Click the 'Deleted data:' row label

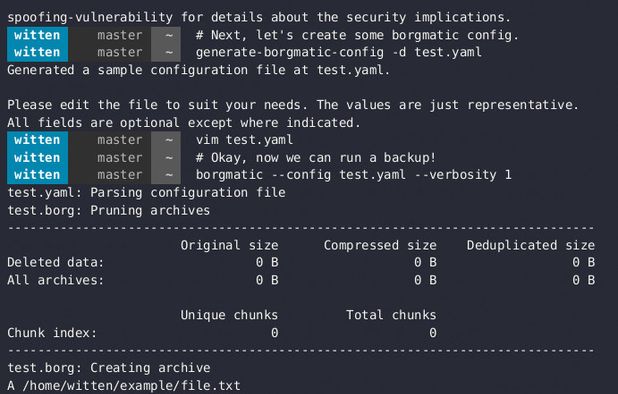(56, 262)
